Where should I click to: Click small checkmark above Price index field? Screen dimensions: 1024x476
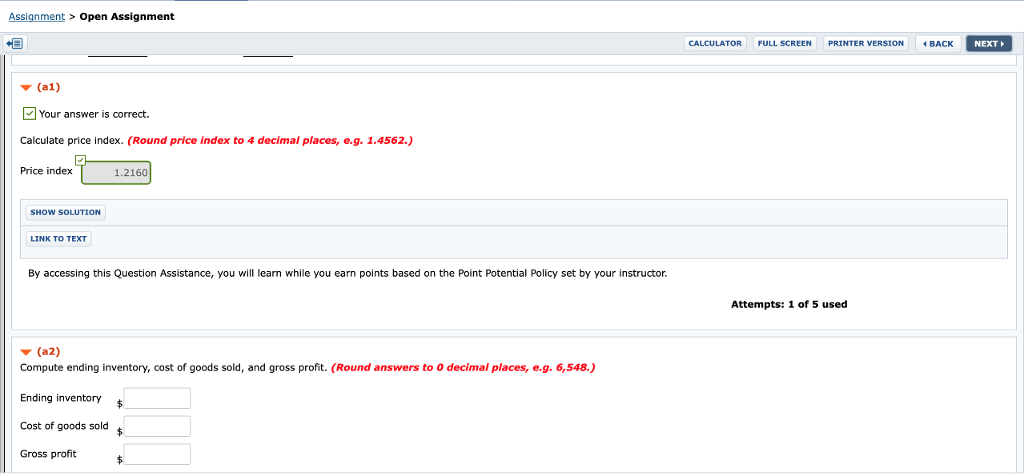point(80,160)
